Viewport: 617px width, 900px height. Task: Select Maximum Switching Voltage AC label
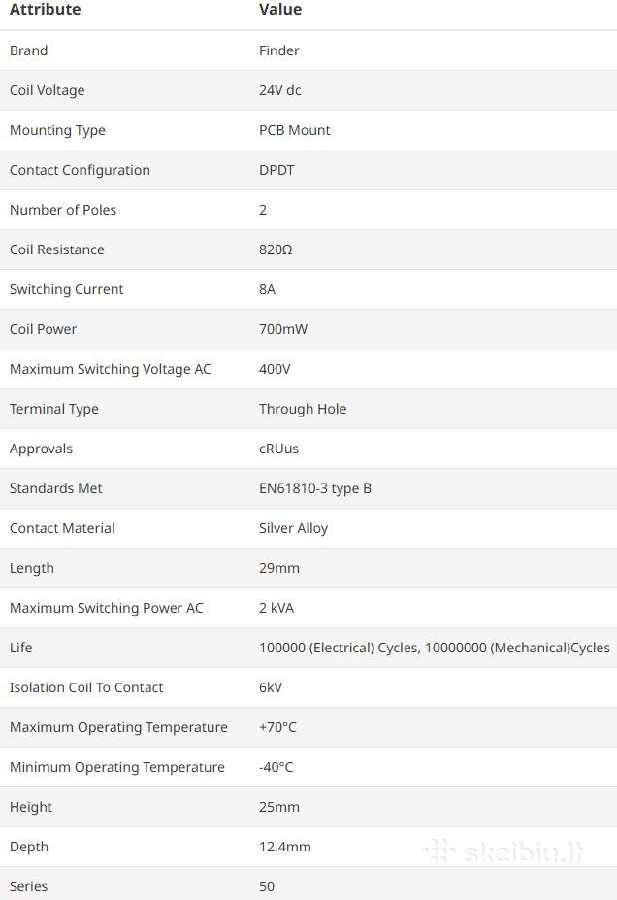111,369
